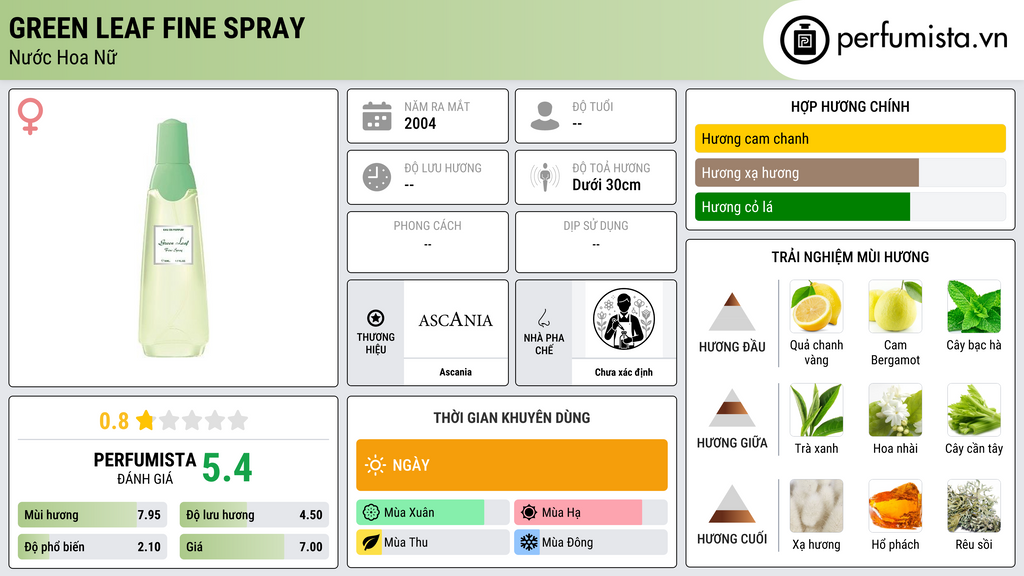The height and width of the screenshot is (576, 1024).
Task: Click the Green Leaf perfume bottle image
Action: [173, 238]
